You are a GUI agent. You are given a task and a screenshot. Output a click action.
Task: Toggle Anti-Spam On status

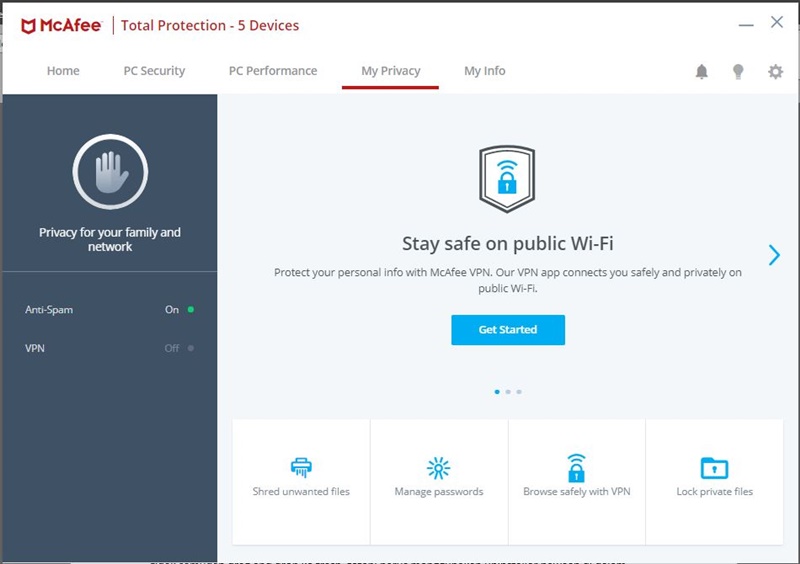coord(179,310)
